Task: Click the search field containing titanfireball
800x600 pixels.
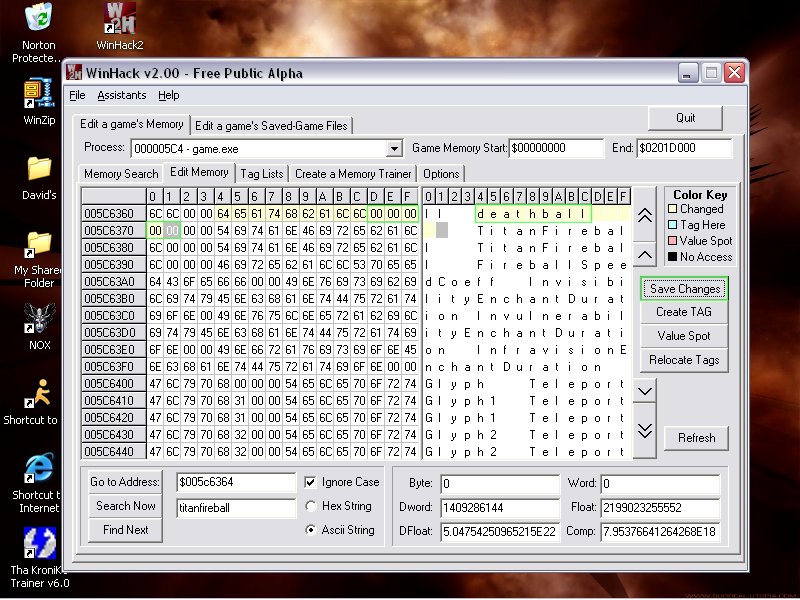Action: point(236,508)
